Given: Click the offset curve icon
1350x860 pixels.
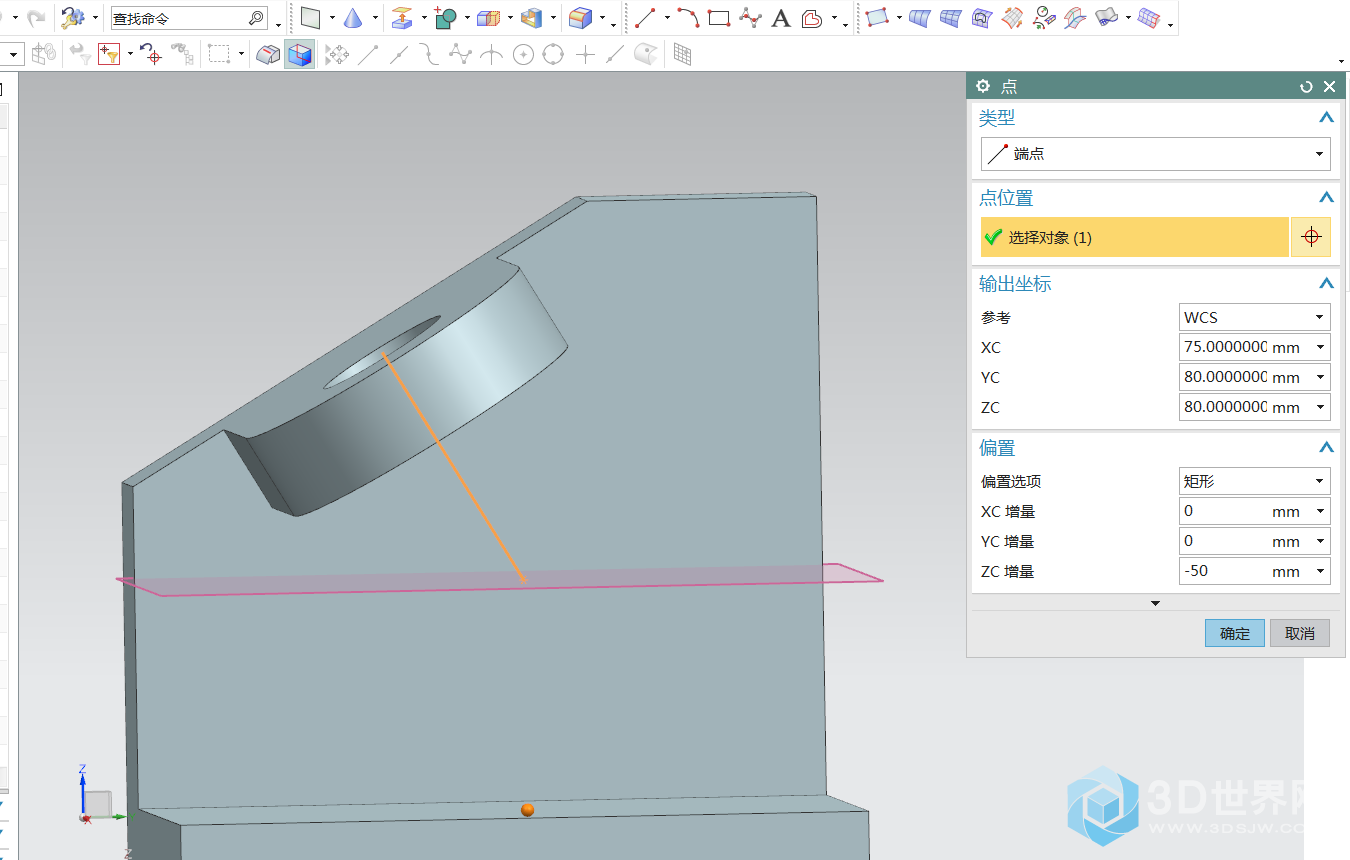Looking at the screenshot, I should click(x=813, y=18).
